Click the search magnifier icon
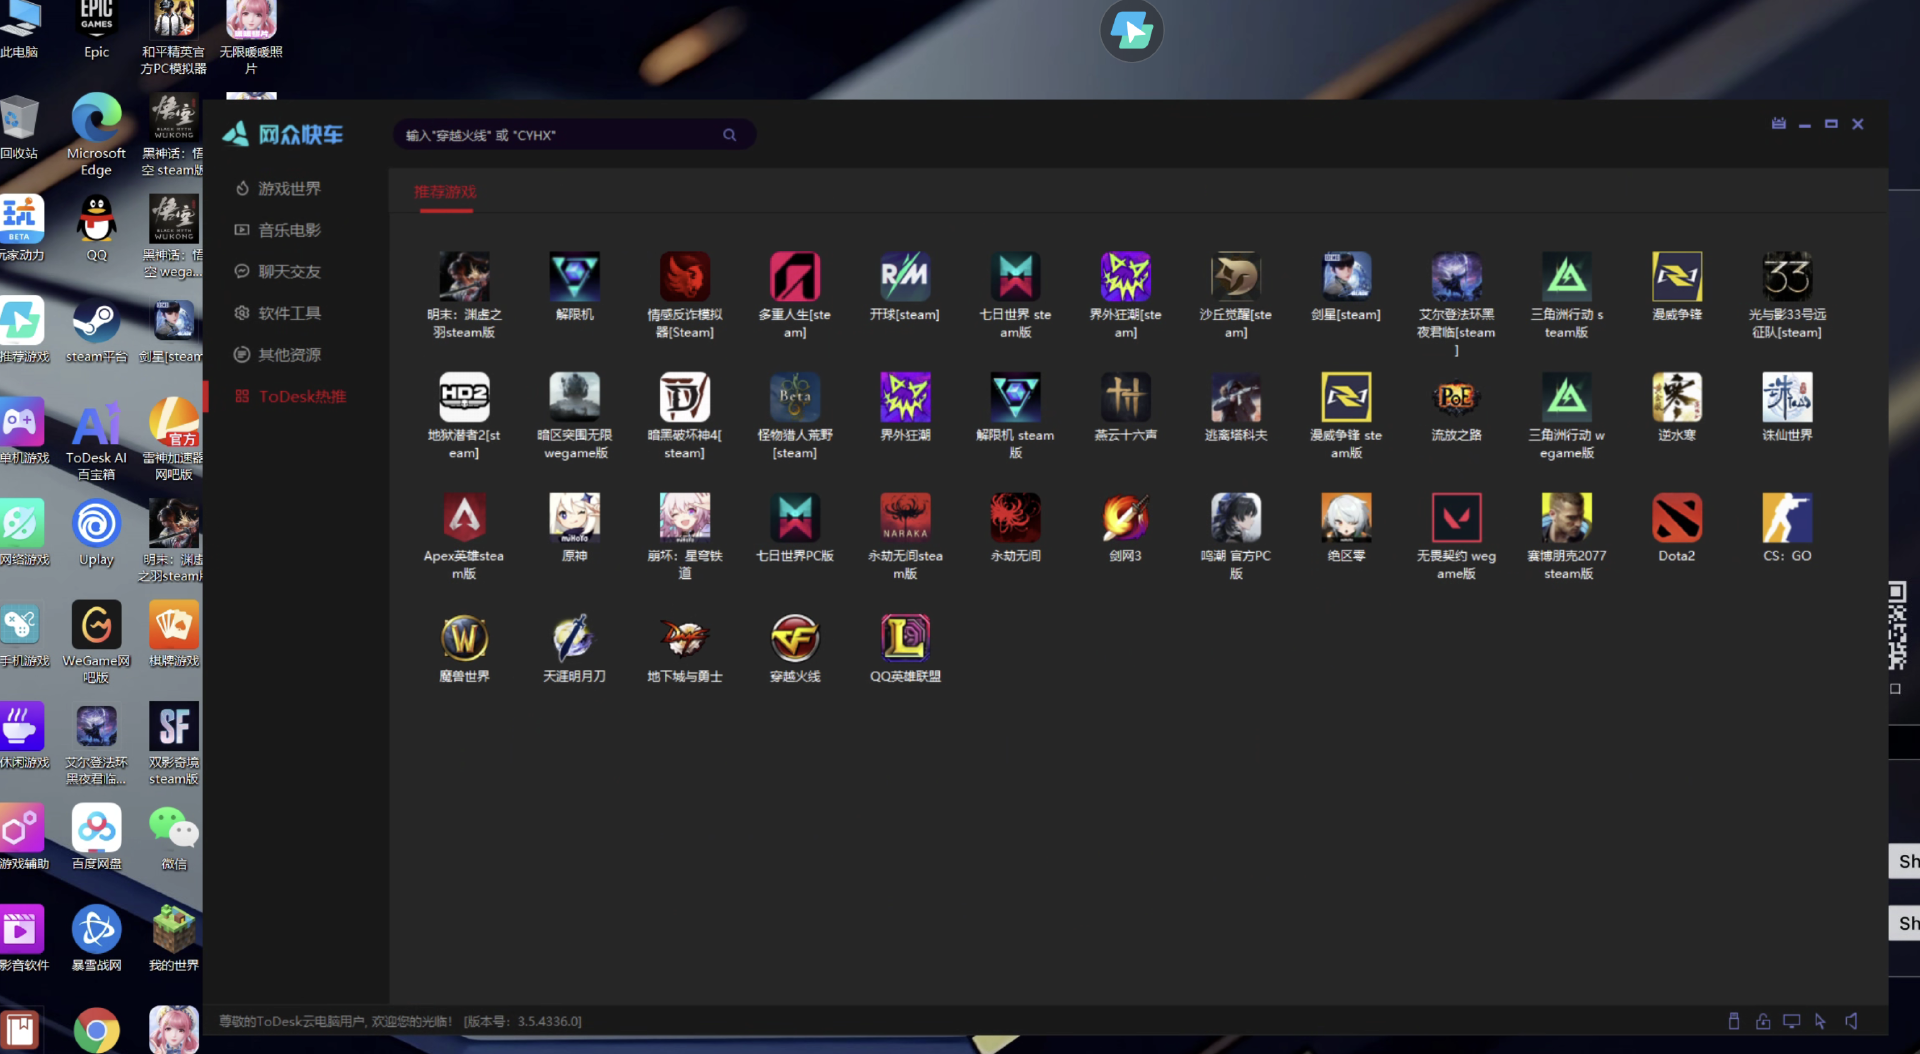 [729, 135]
